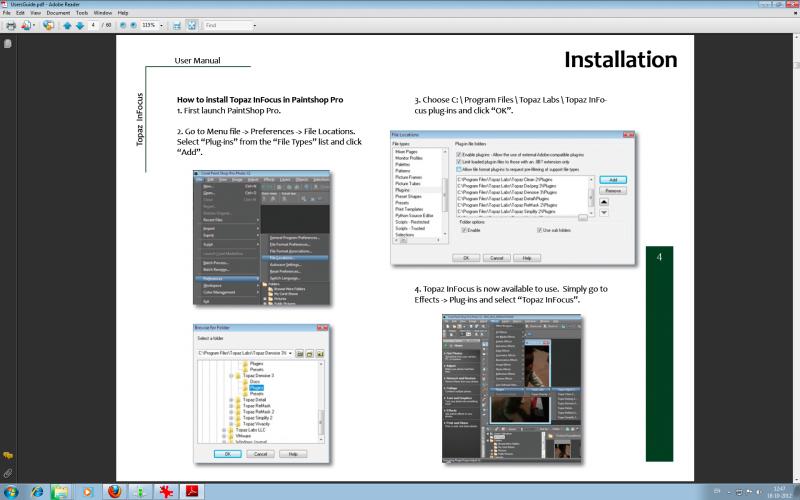Open the Window menu
800x500 pixels.
coord(103,13)
